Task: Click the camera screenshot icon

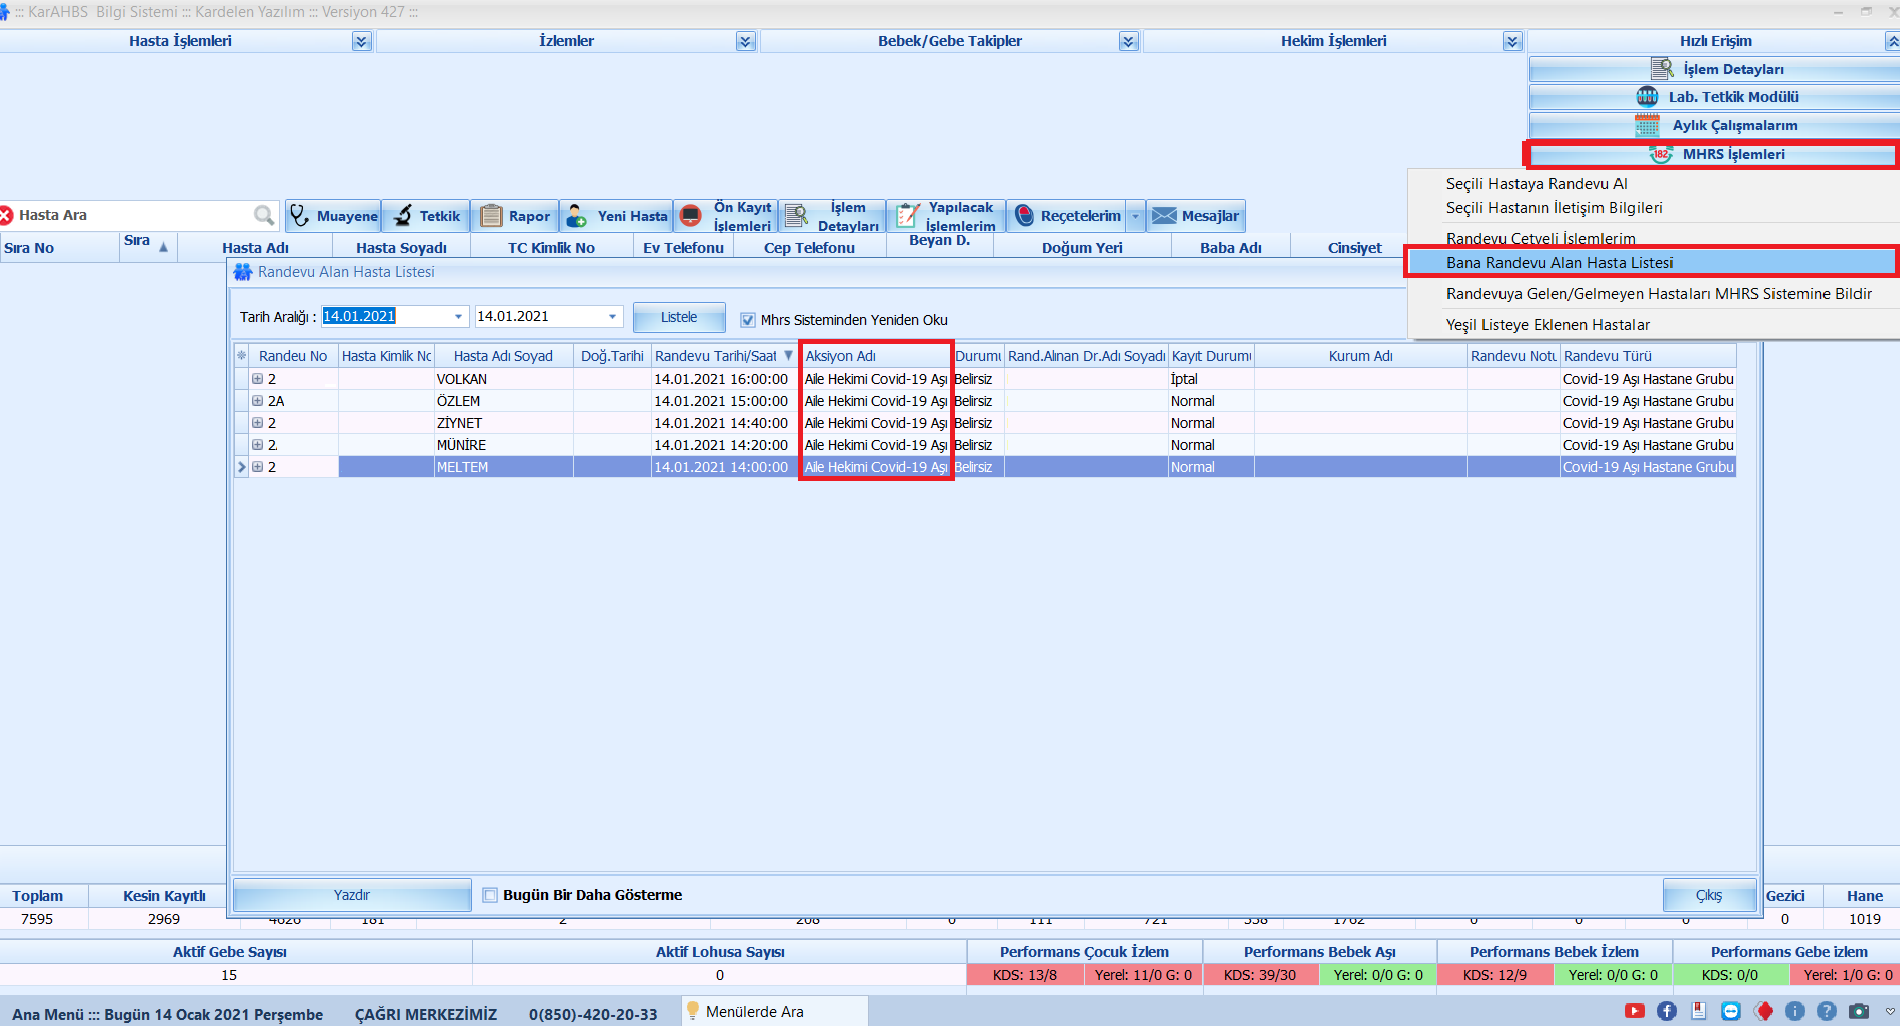Action: pyautogui.click(x=1859, y=1011)
